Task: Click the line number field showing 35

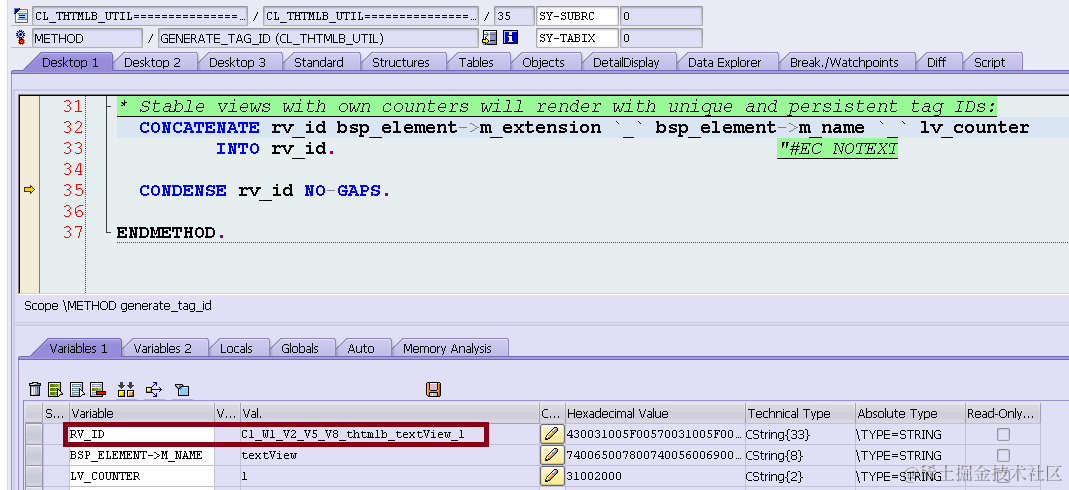Action: (x=514, y=16)
